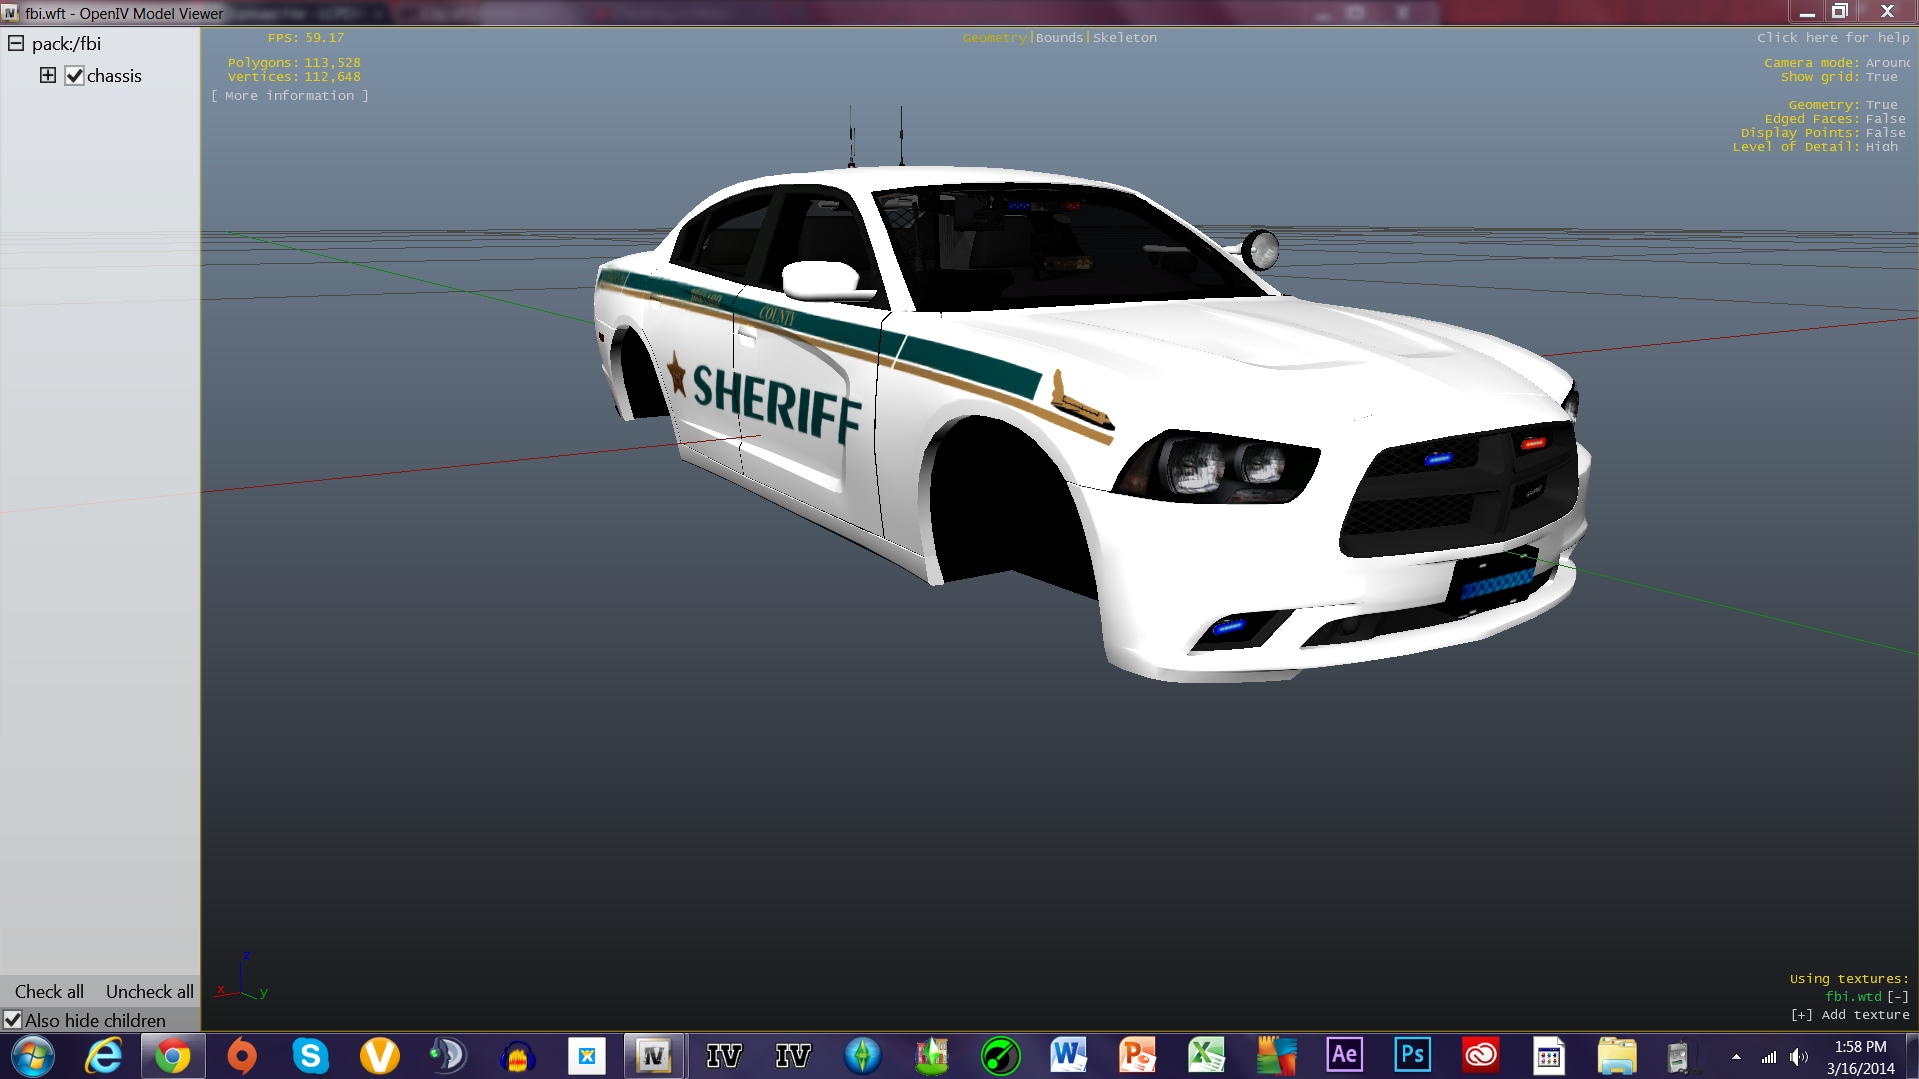Open Adobe After Effects from taskbar

[1344, 1055]
